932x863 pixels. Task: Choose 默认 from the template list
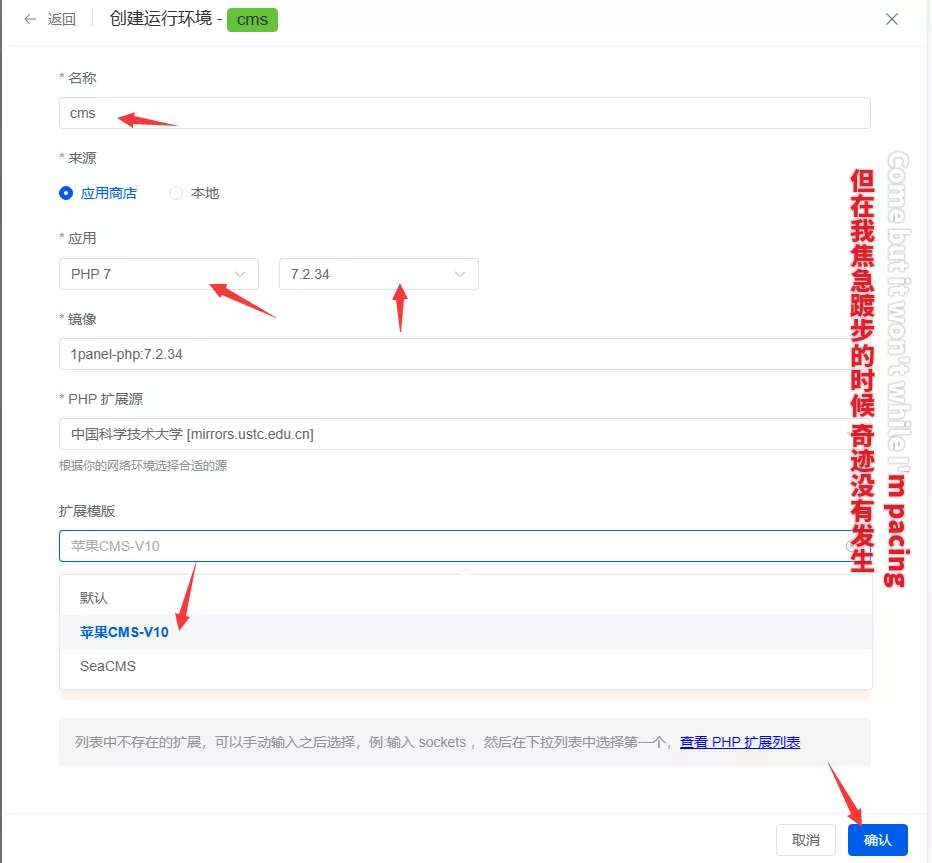click(x=94, y=598)
